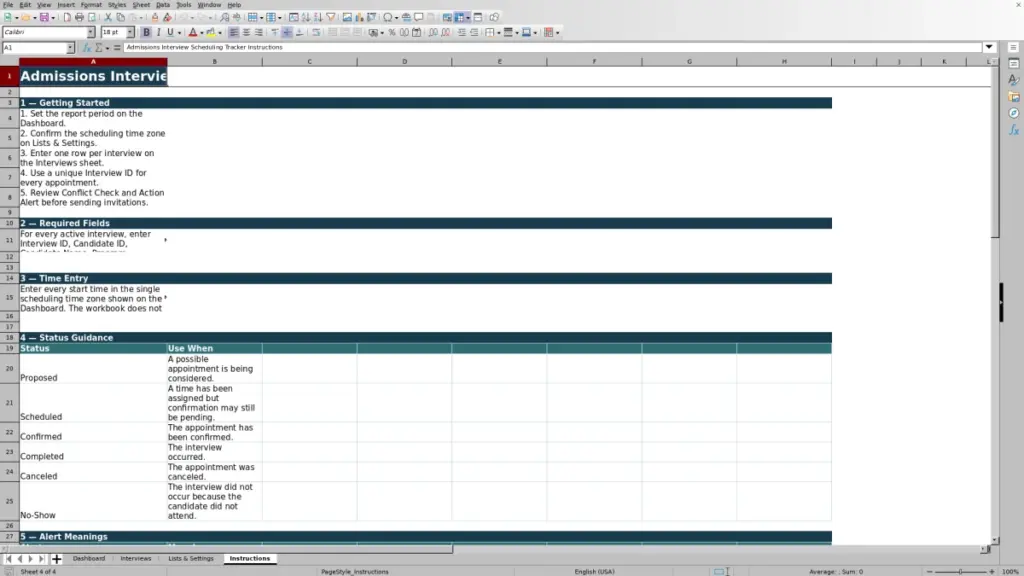1024x576 pixels.
Task: Click the Insert Chart icon
Action: (x=359, y=17)
